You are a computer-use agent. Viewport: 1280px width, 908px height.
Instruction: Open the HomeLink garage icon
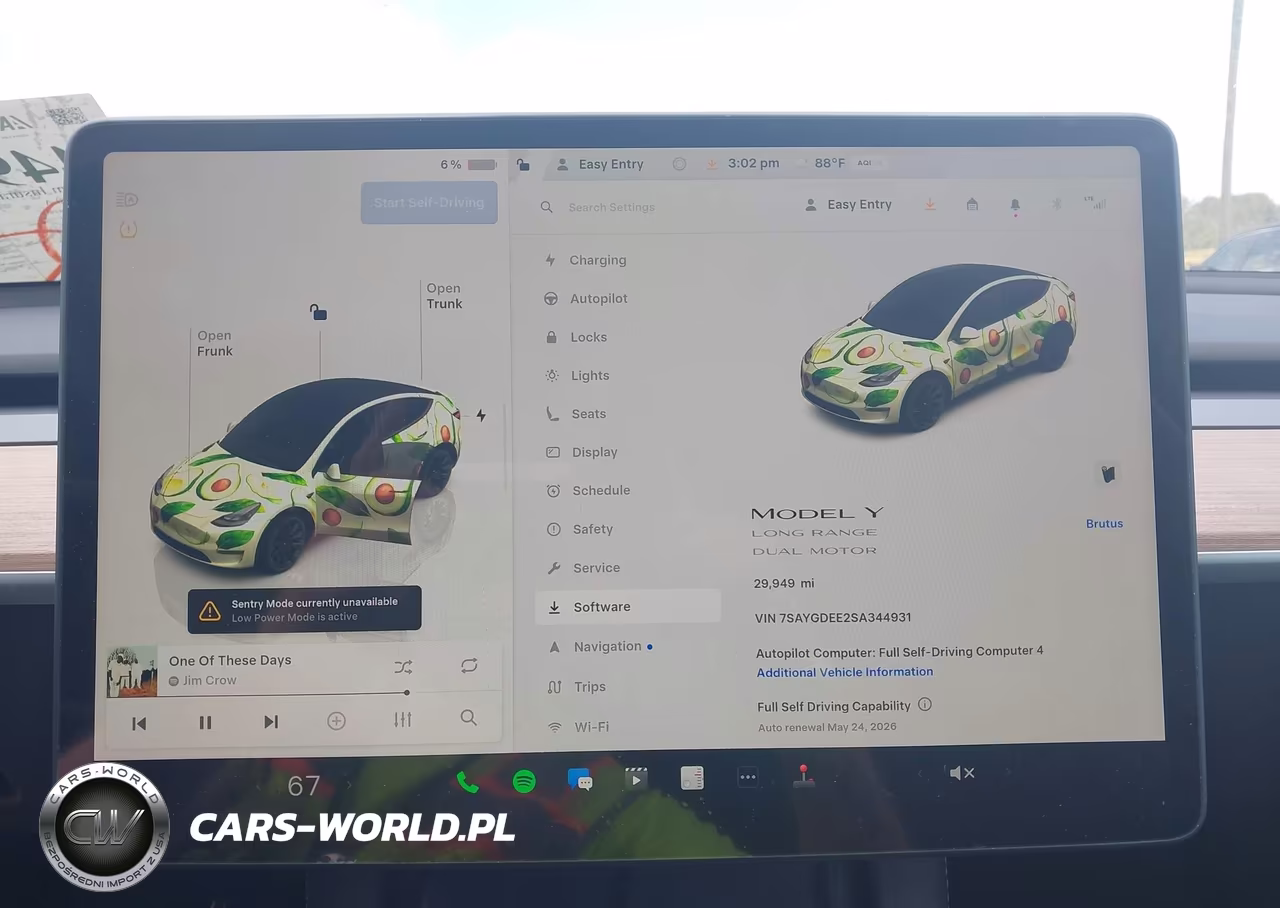(972, 204)
